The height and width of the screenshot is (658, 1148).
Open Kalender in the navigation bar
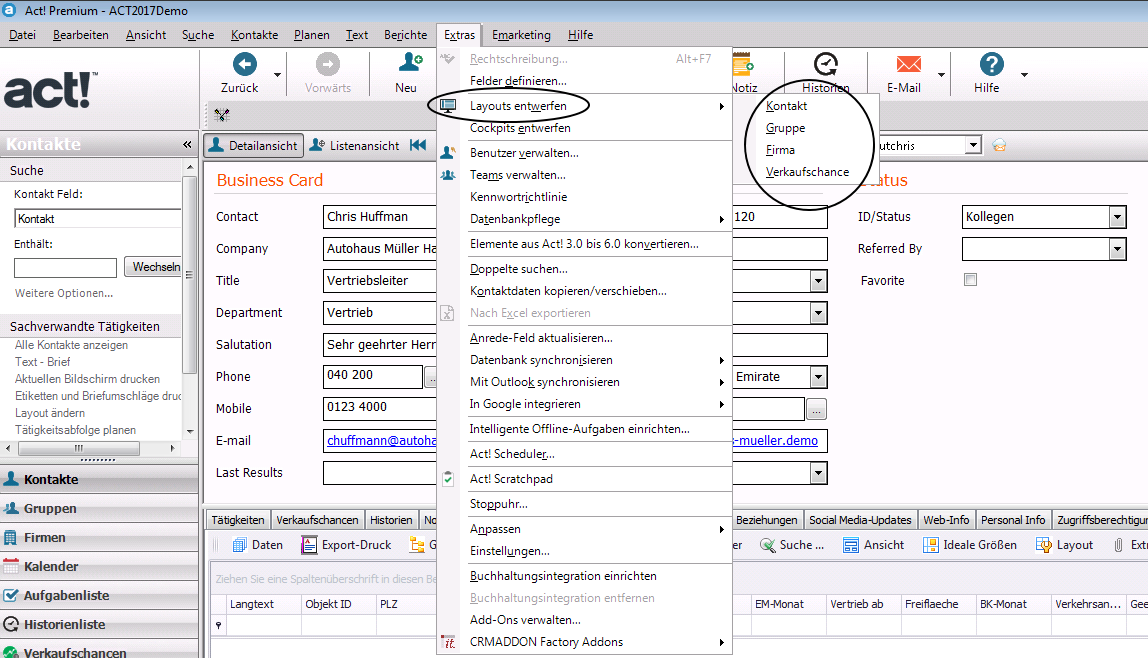(99, 566)
